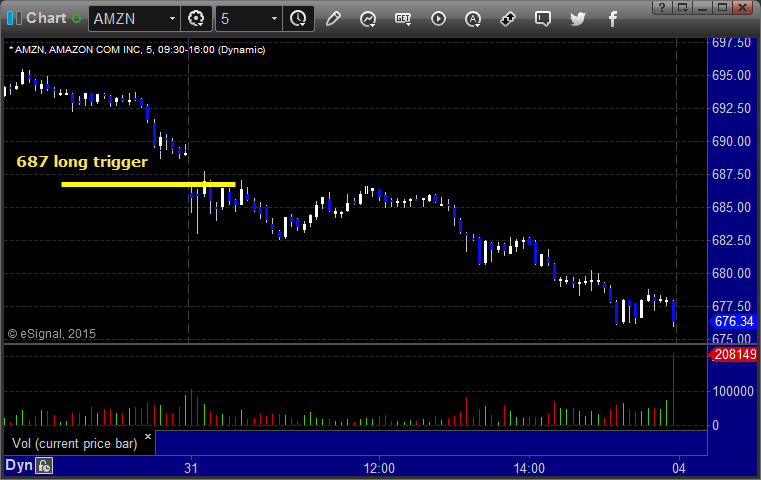This screenshot has width=761, height=480.
Task: Click the 12:00 time axis label
Action: tap(379, 468)
